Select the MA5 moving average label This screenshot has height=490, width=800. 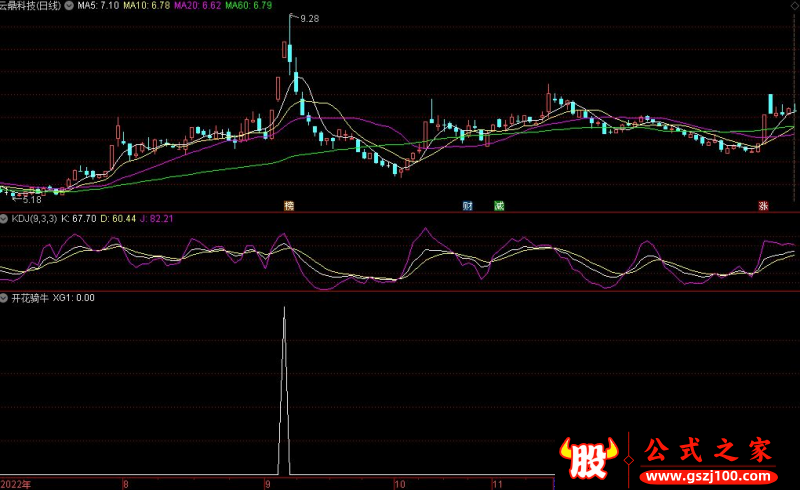(98, 6)
